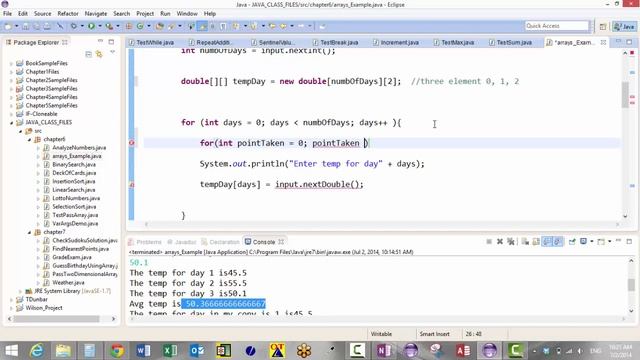Collapse the chapter6 package
640x360 pixels.
click(29, 140)
